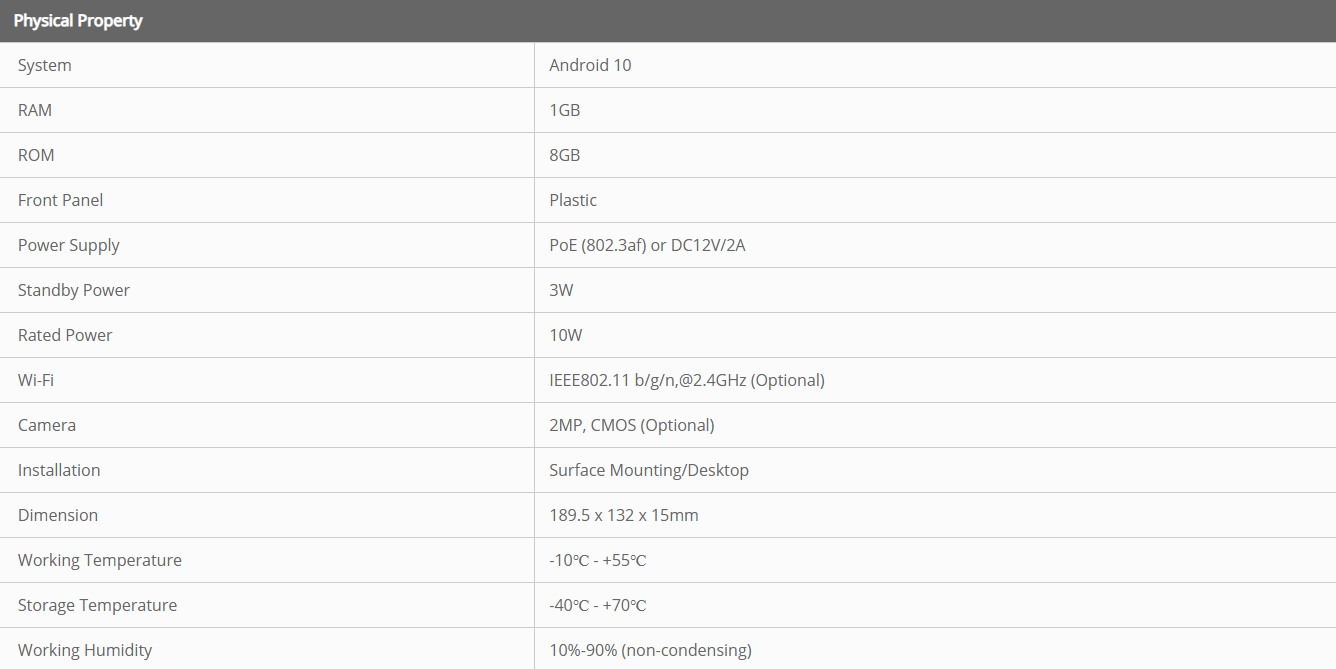Click the 10W rated power value
The image size is (1336, 669).
coord(566,335)
